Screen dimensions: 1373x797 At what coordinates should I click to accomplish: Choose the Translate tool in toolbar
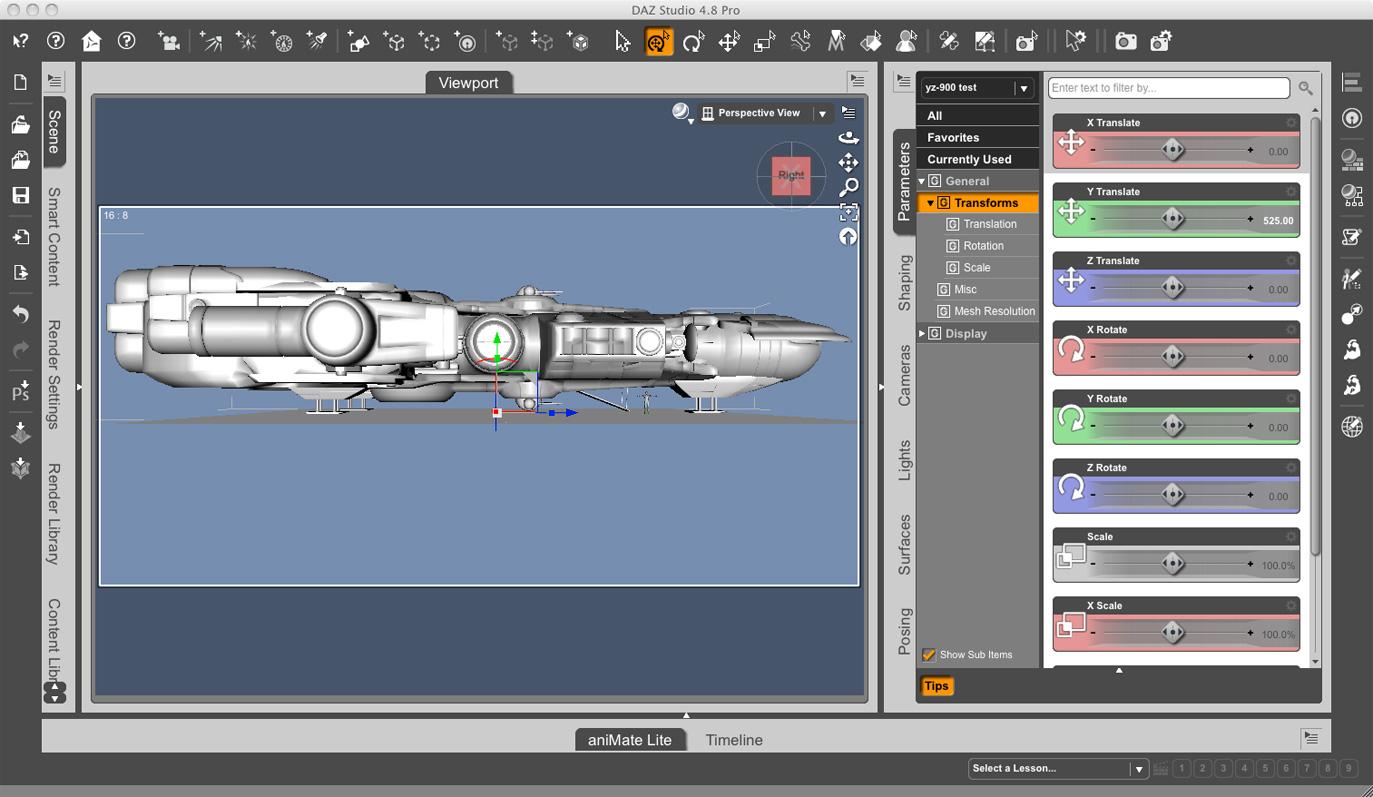point(729,41)
